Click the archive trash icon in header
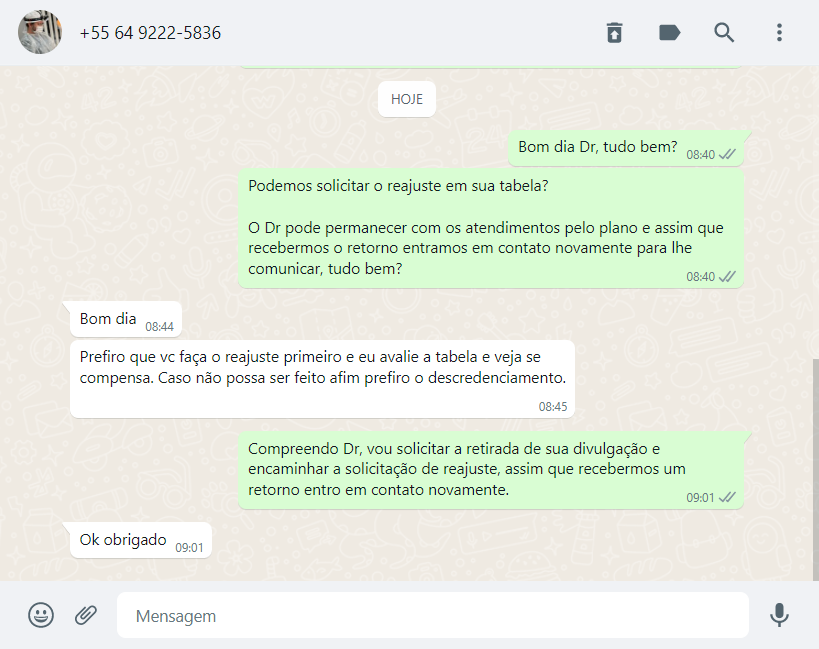819x649 pixels. coord(614,32)
